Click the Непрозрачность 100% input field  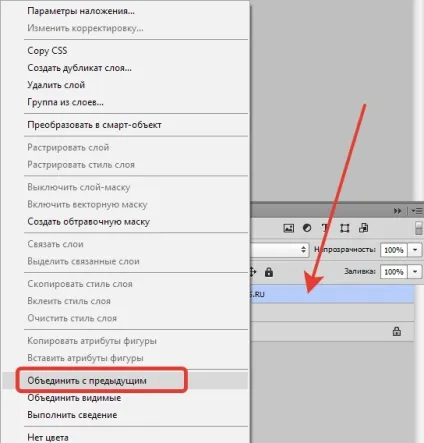(394, 250)
